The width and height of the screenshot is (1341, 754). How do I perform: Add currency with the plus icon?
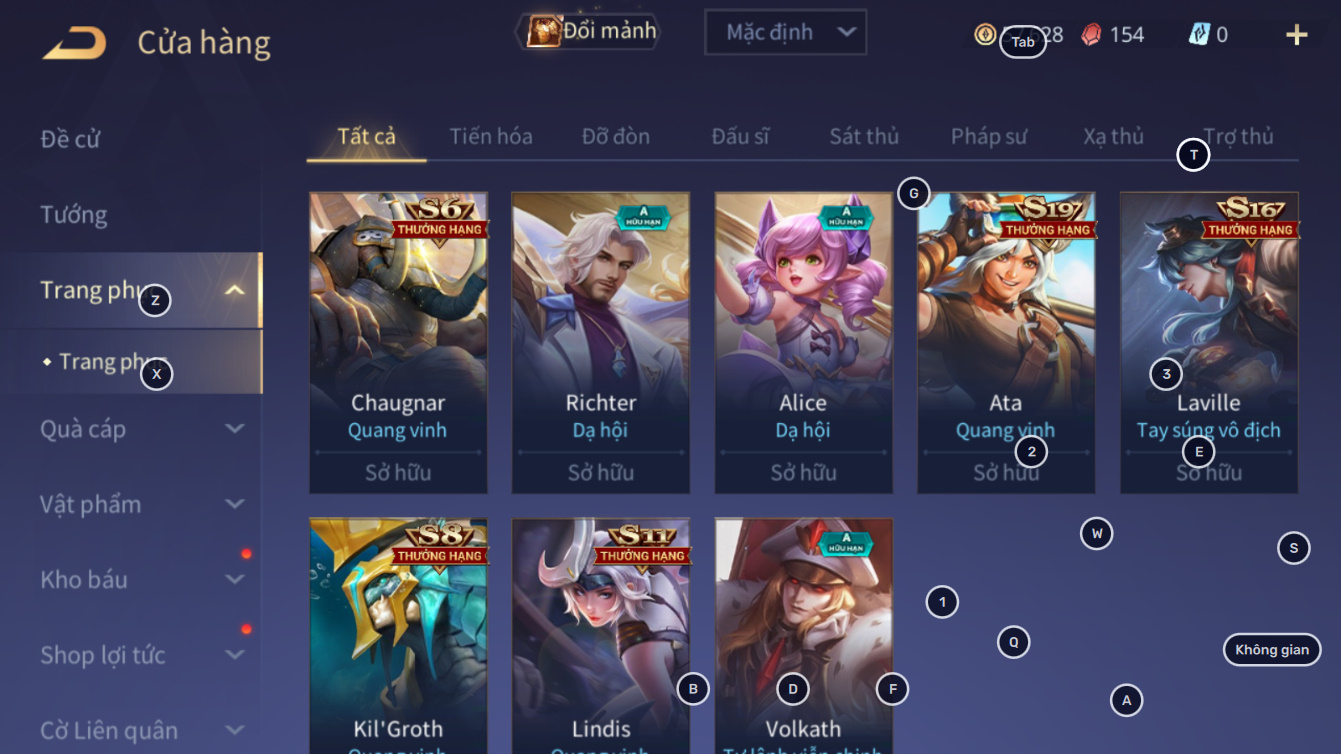coord(1297,35)
